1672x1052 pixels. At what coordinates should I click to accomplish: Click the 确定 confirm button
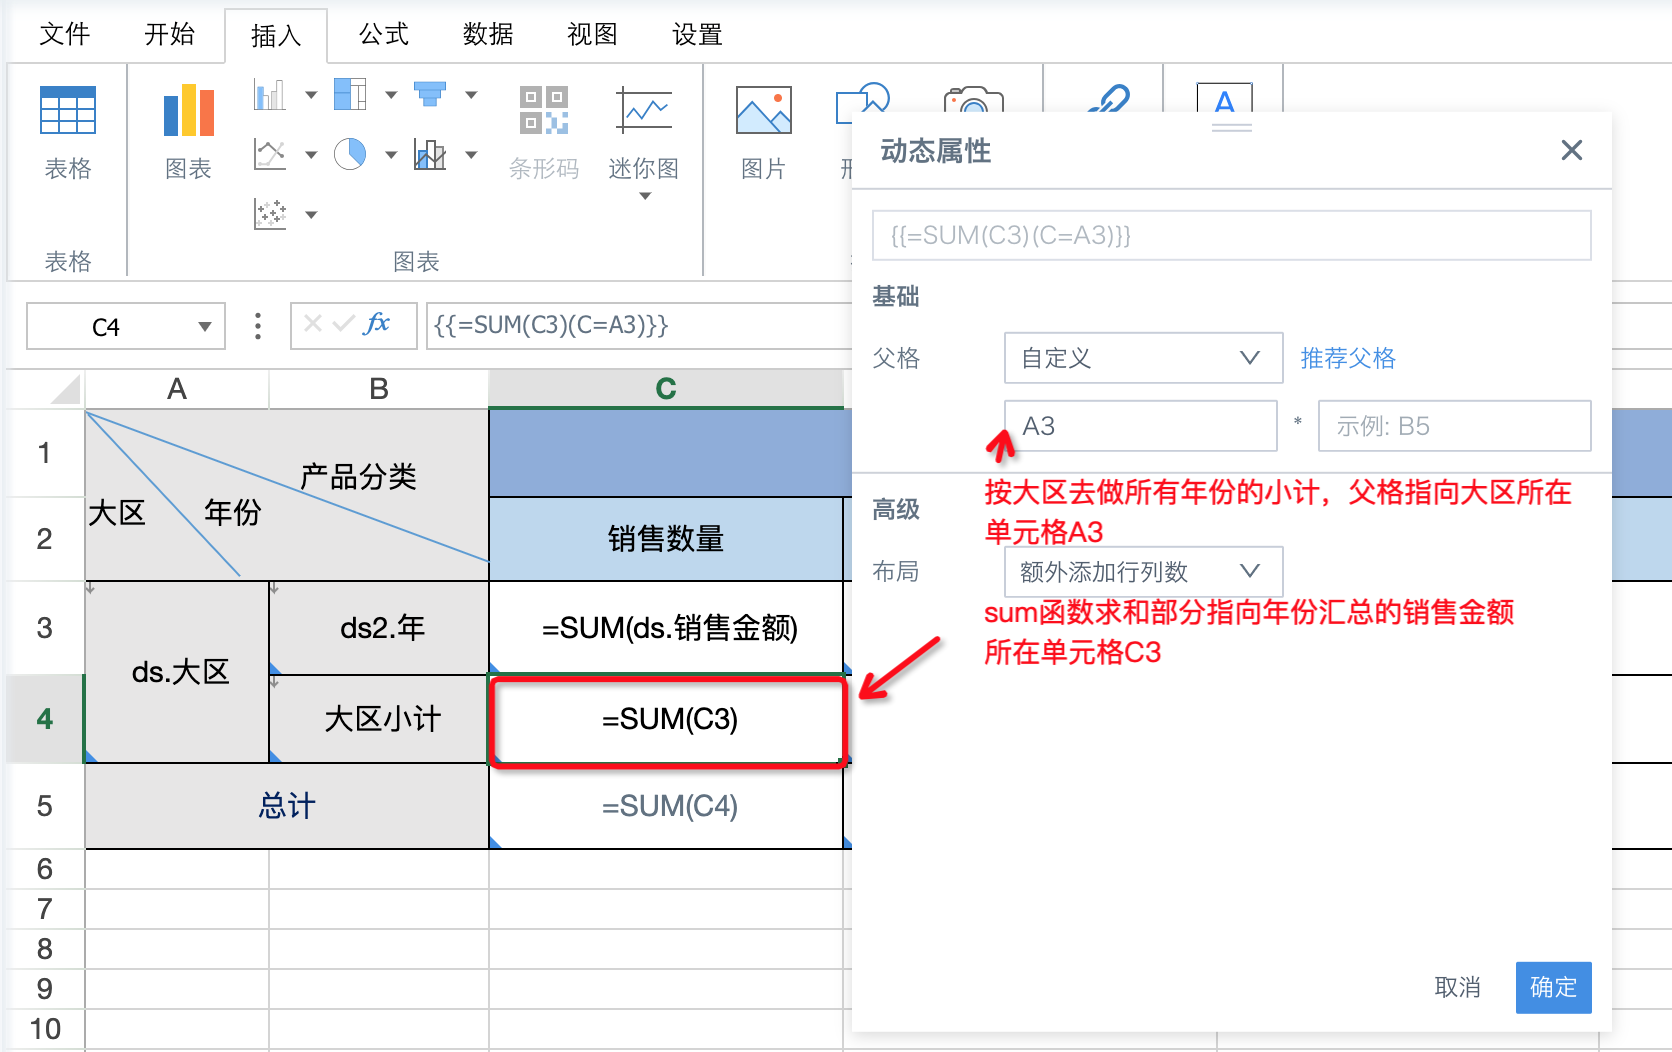(1552, 988)
